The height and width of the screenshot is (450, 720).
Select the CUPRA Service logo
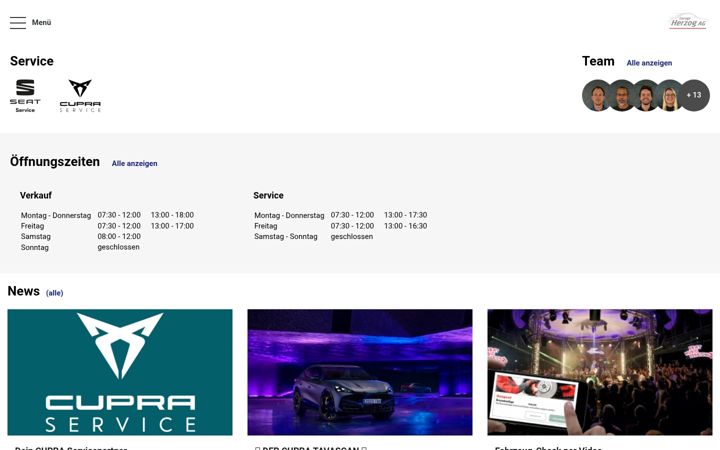(80, 96)
